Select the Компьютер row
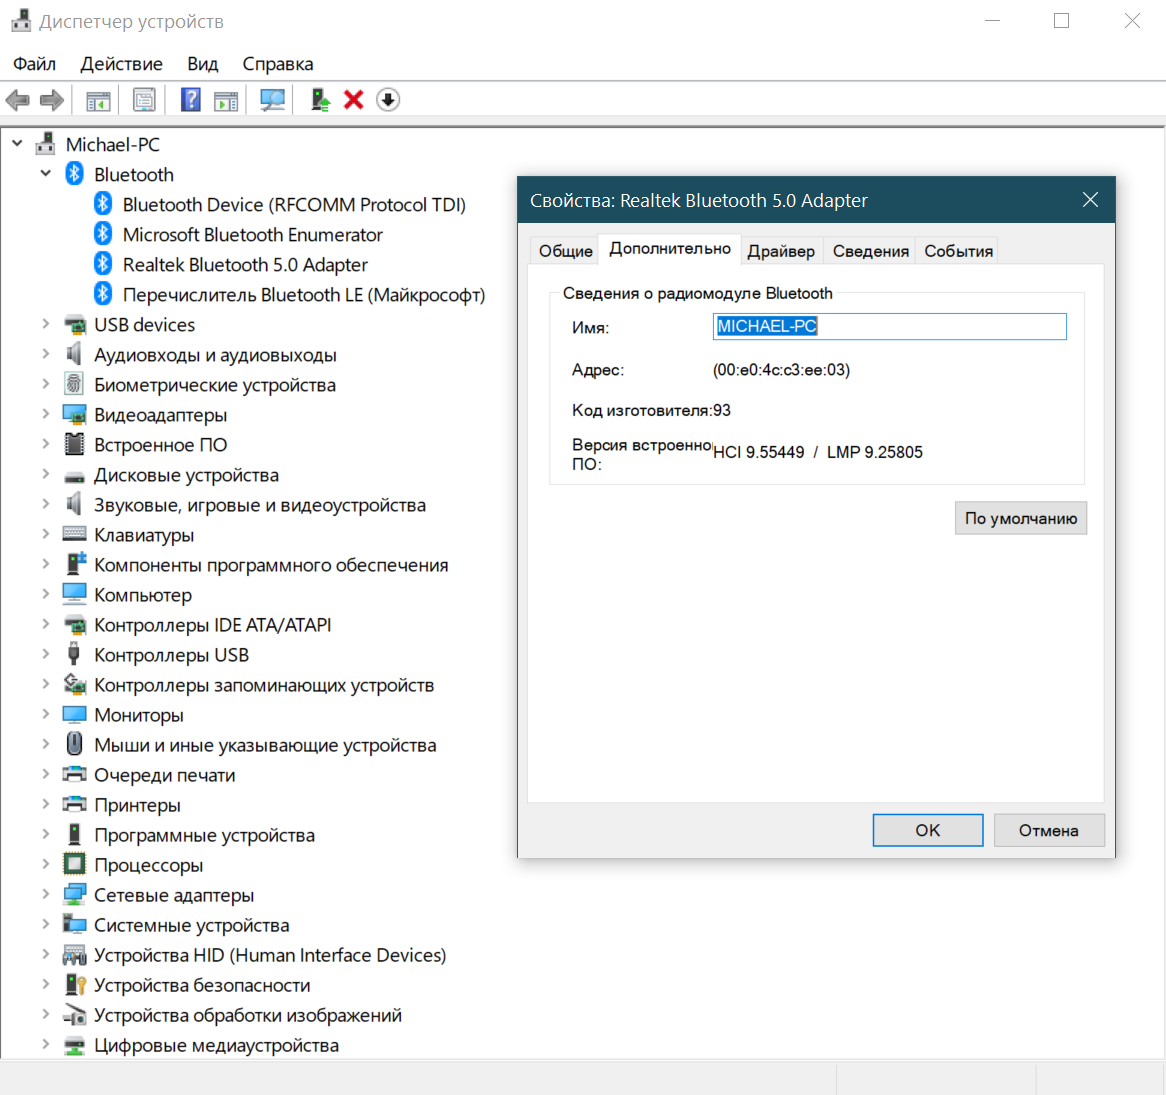This screenshot has height=1095, width=1166. 143,595
